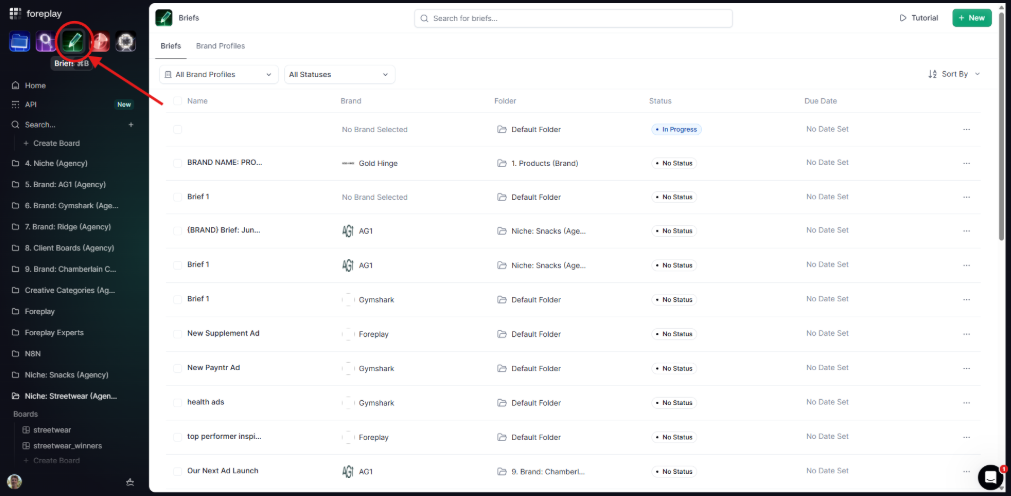Click the Status column header
1011x496 pixels.
[x=660, y=101]
